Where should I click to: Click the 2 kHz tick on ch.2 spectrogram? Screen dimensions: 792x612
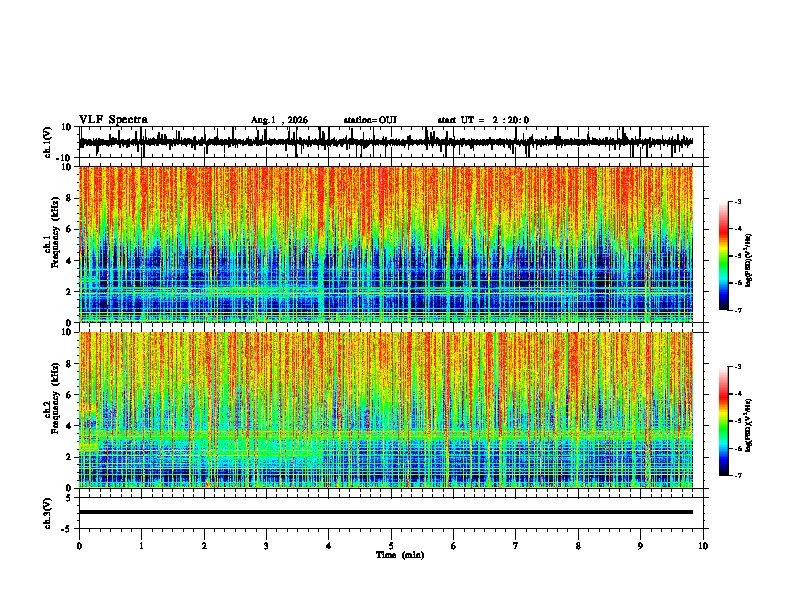[69, 457]
